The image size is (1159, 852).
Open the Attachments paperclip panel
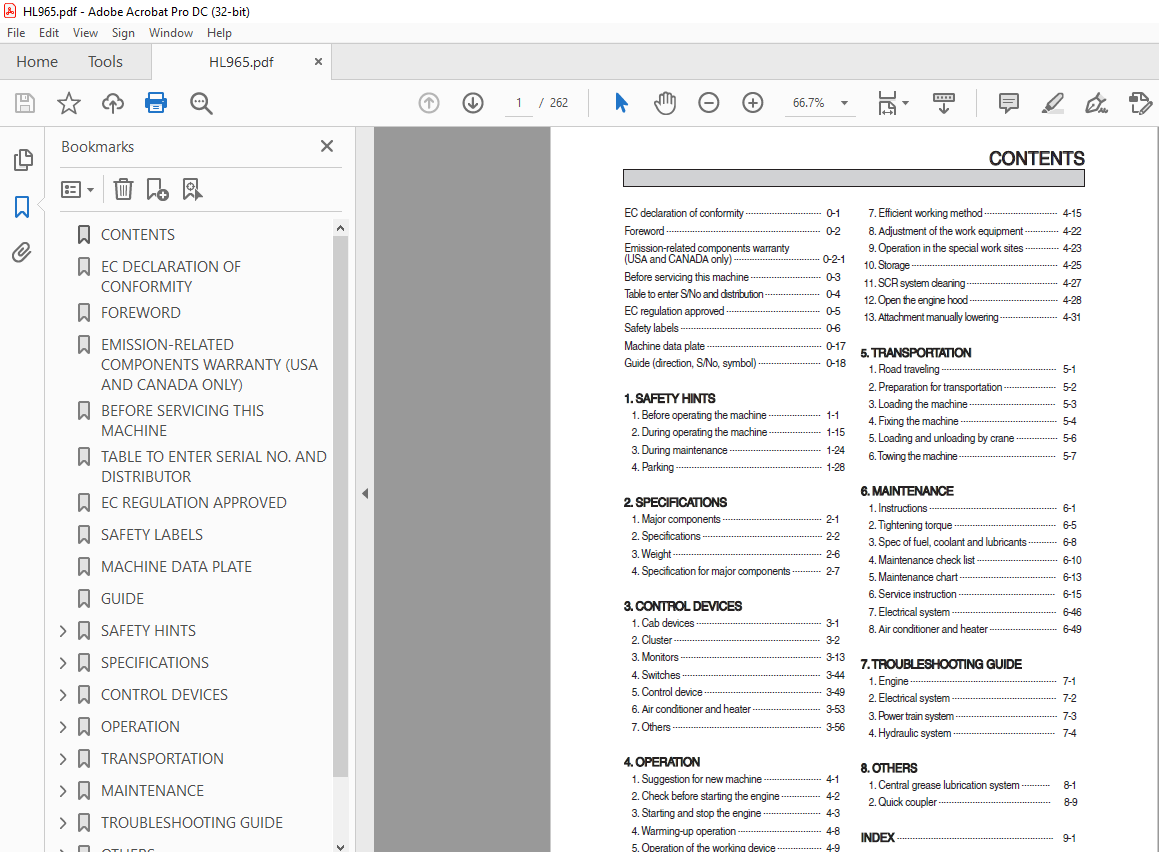pyautogui.click(x=22, y=253)
